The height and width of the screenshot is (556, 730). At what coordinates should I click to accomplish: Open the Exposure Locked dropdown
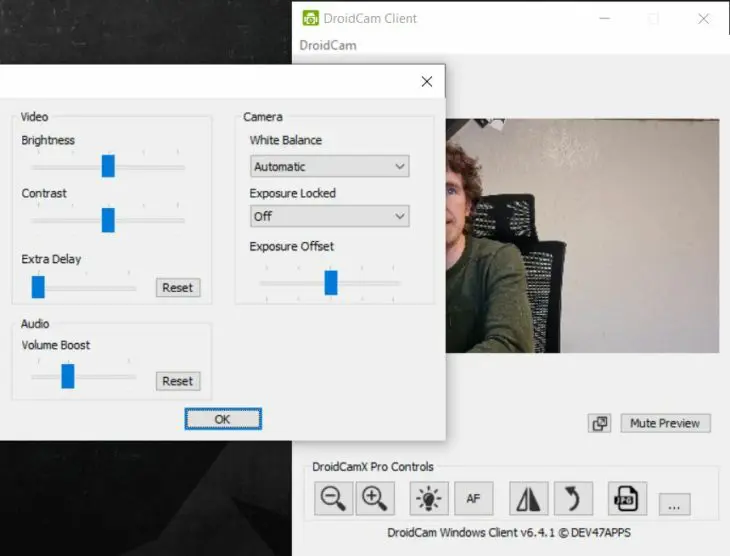[330, 216]
